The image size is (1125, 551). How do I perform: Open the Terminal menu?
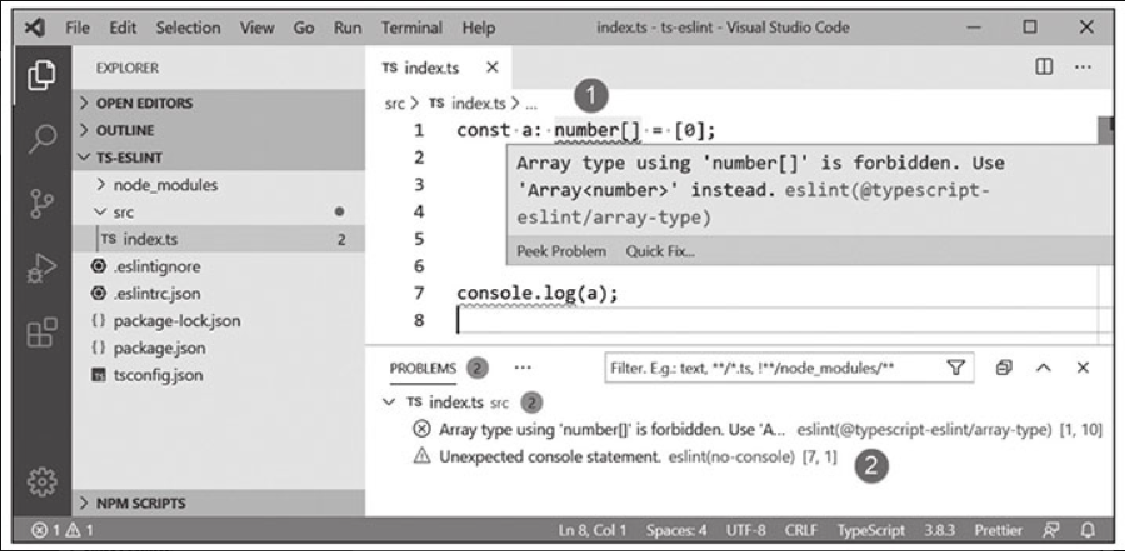(412, 28)
